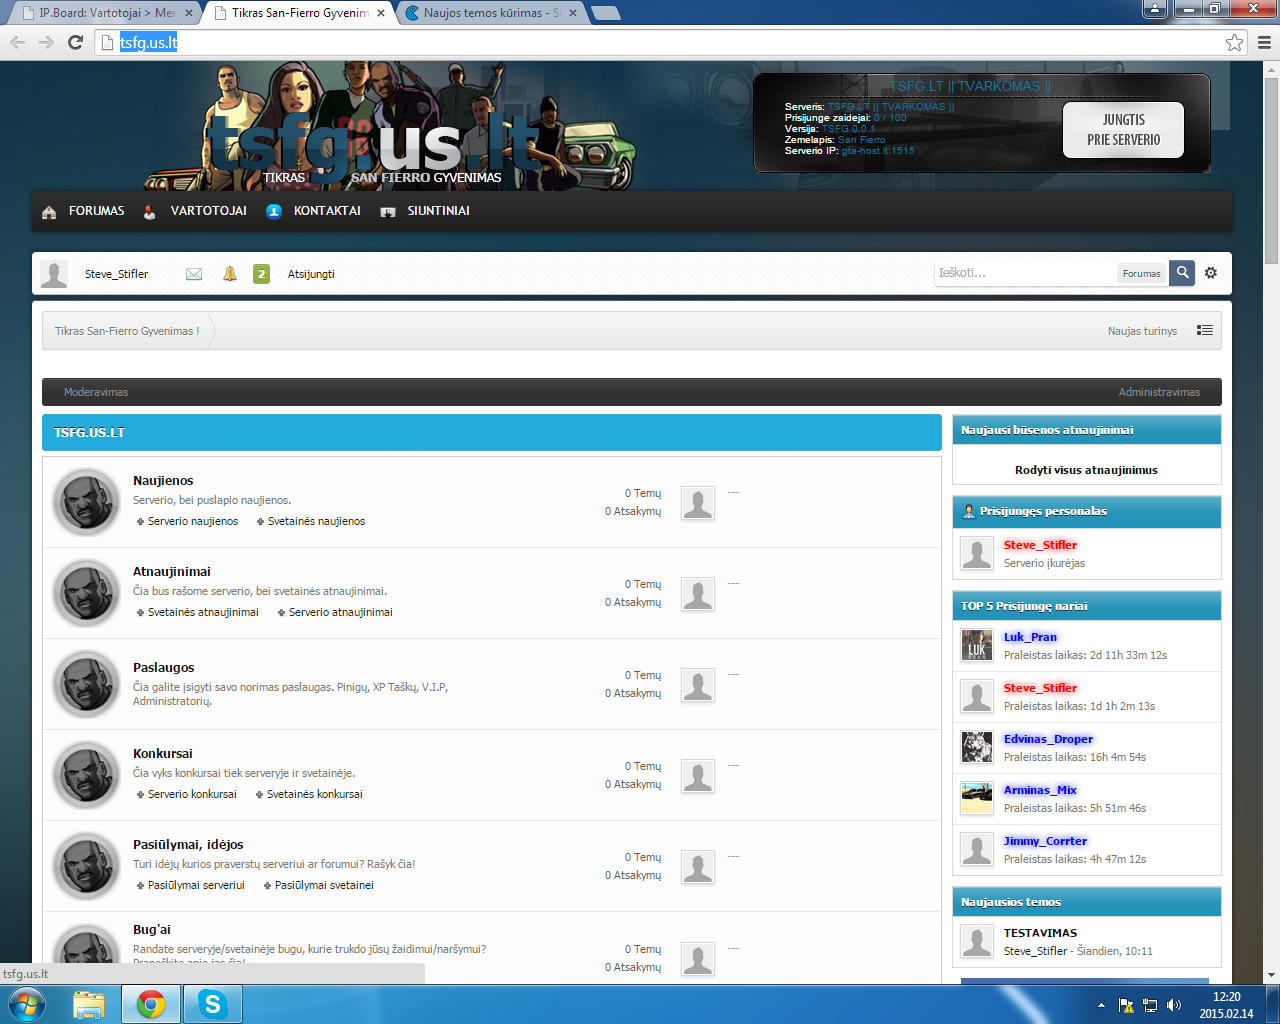Screen dimensions: 1280x1024
Task: Click the Luk_Pran avatar thumbnail
Action: pyautogui.click(x=976, y=646)
